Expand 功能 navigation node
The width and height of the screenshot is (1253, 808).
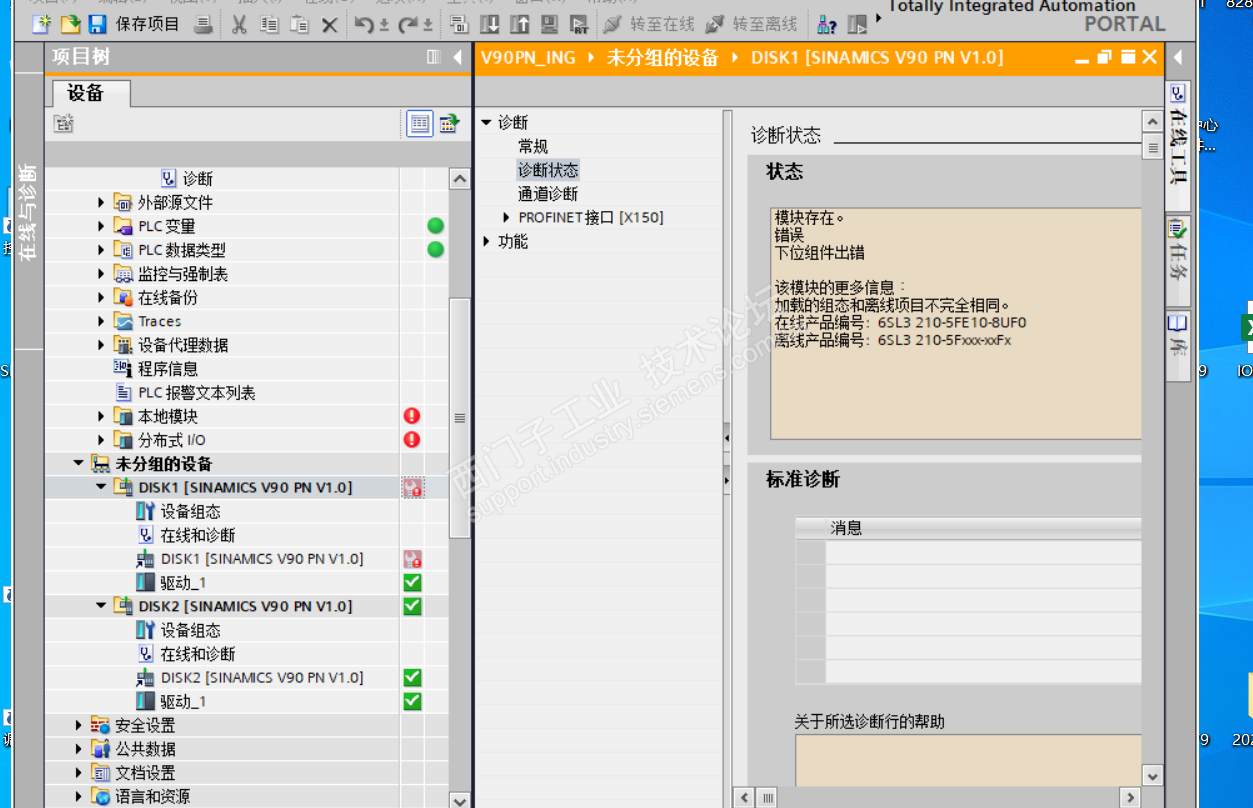487,241
